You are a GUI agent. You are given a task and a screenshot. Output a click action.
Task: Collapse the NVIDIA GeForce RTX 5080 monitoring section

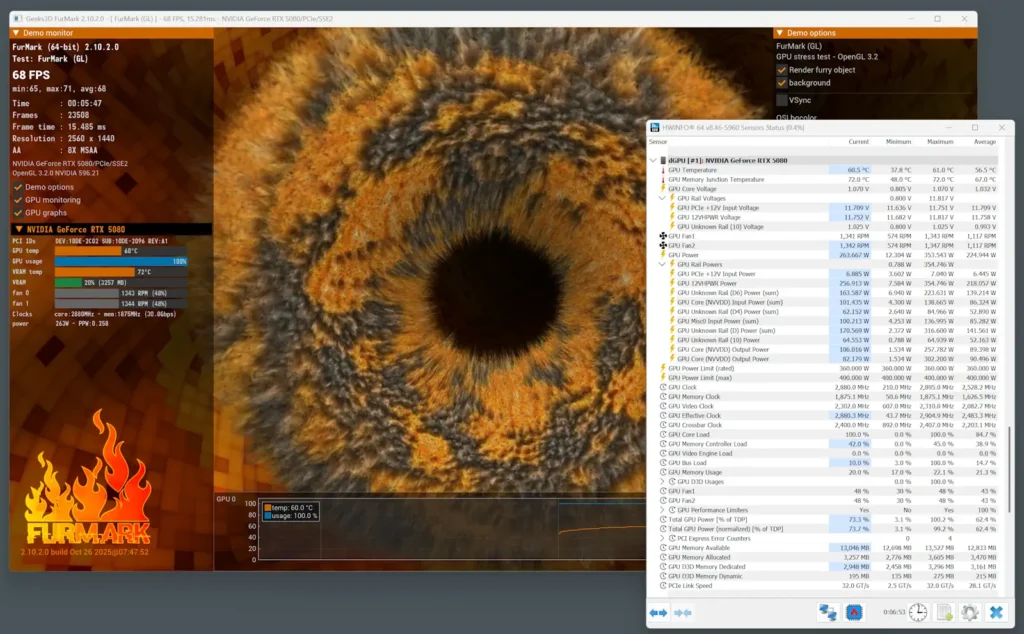click(19, 229)
